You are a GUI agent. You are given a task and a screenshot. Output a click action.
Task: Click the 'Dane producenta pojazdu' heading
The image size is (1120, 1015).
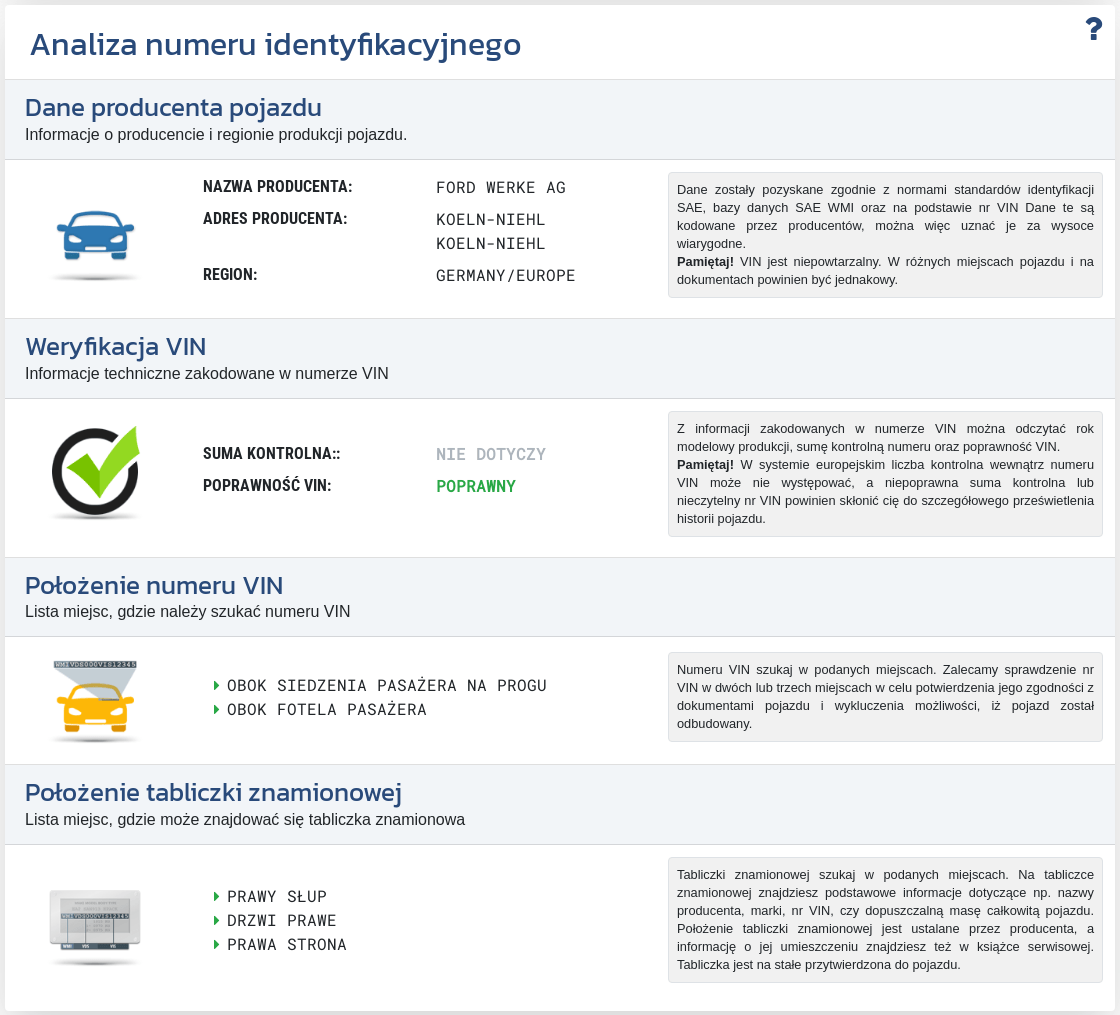tap(173, 108)
